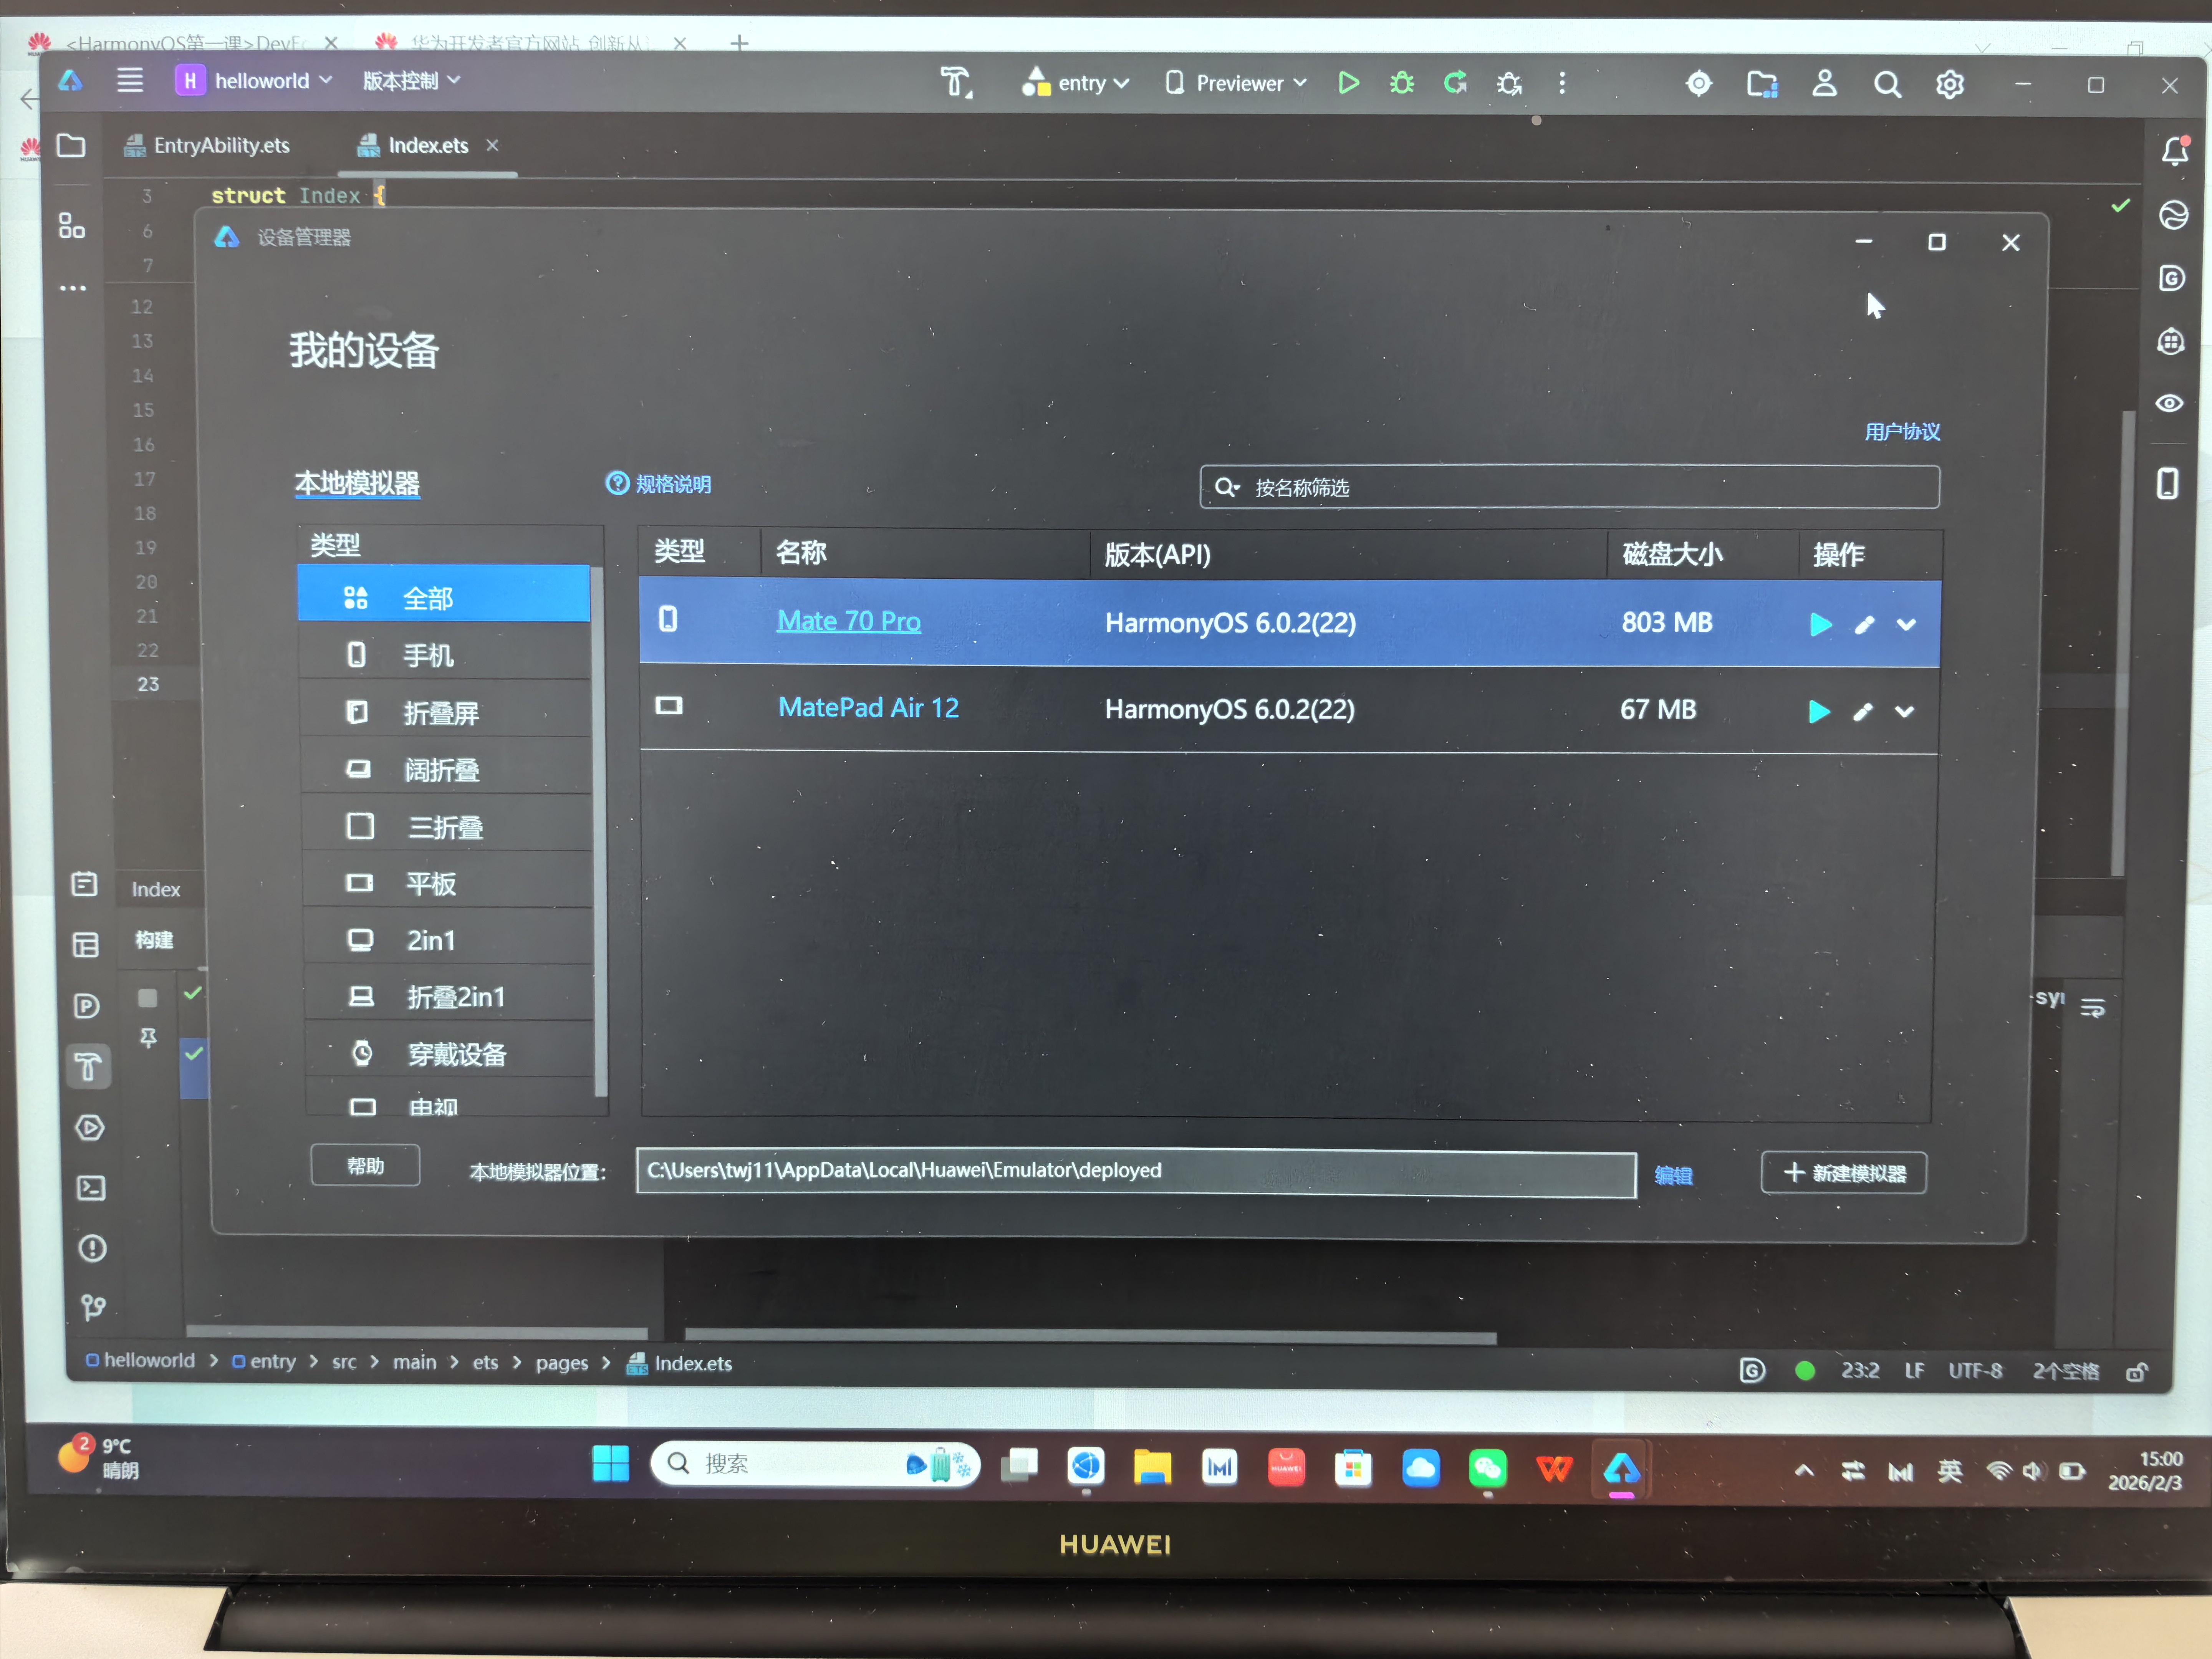Open the terminal panel icon
This screenshot has height=1659, width=2212.
point(91,1188)
